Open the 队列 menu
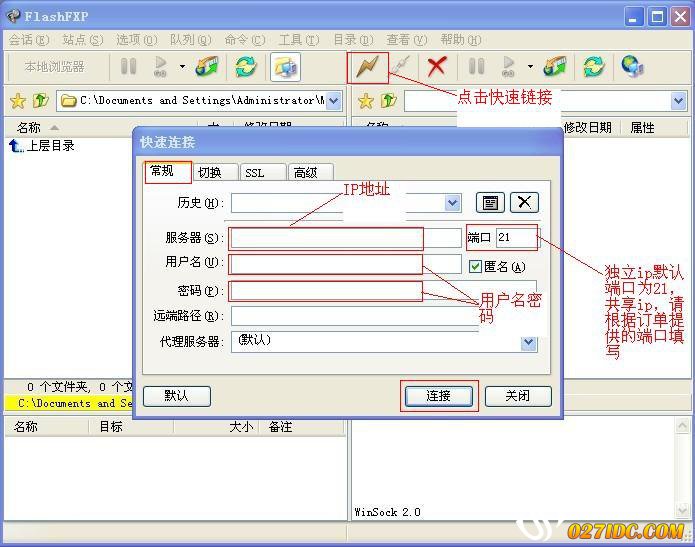 pos(191,40)
